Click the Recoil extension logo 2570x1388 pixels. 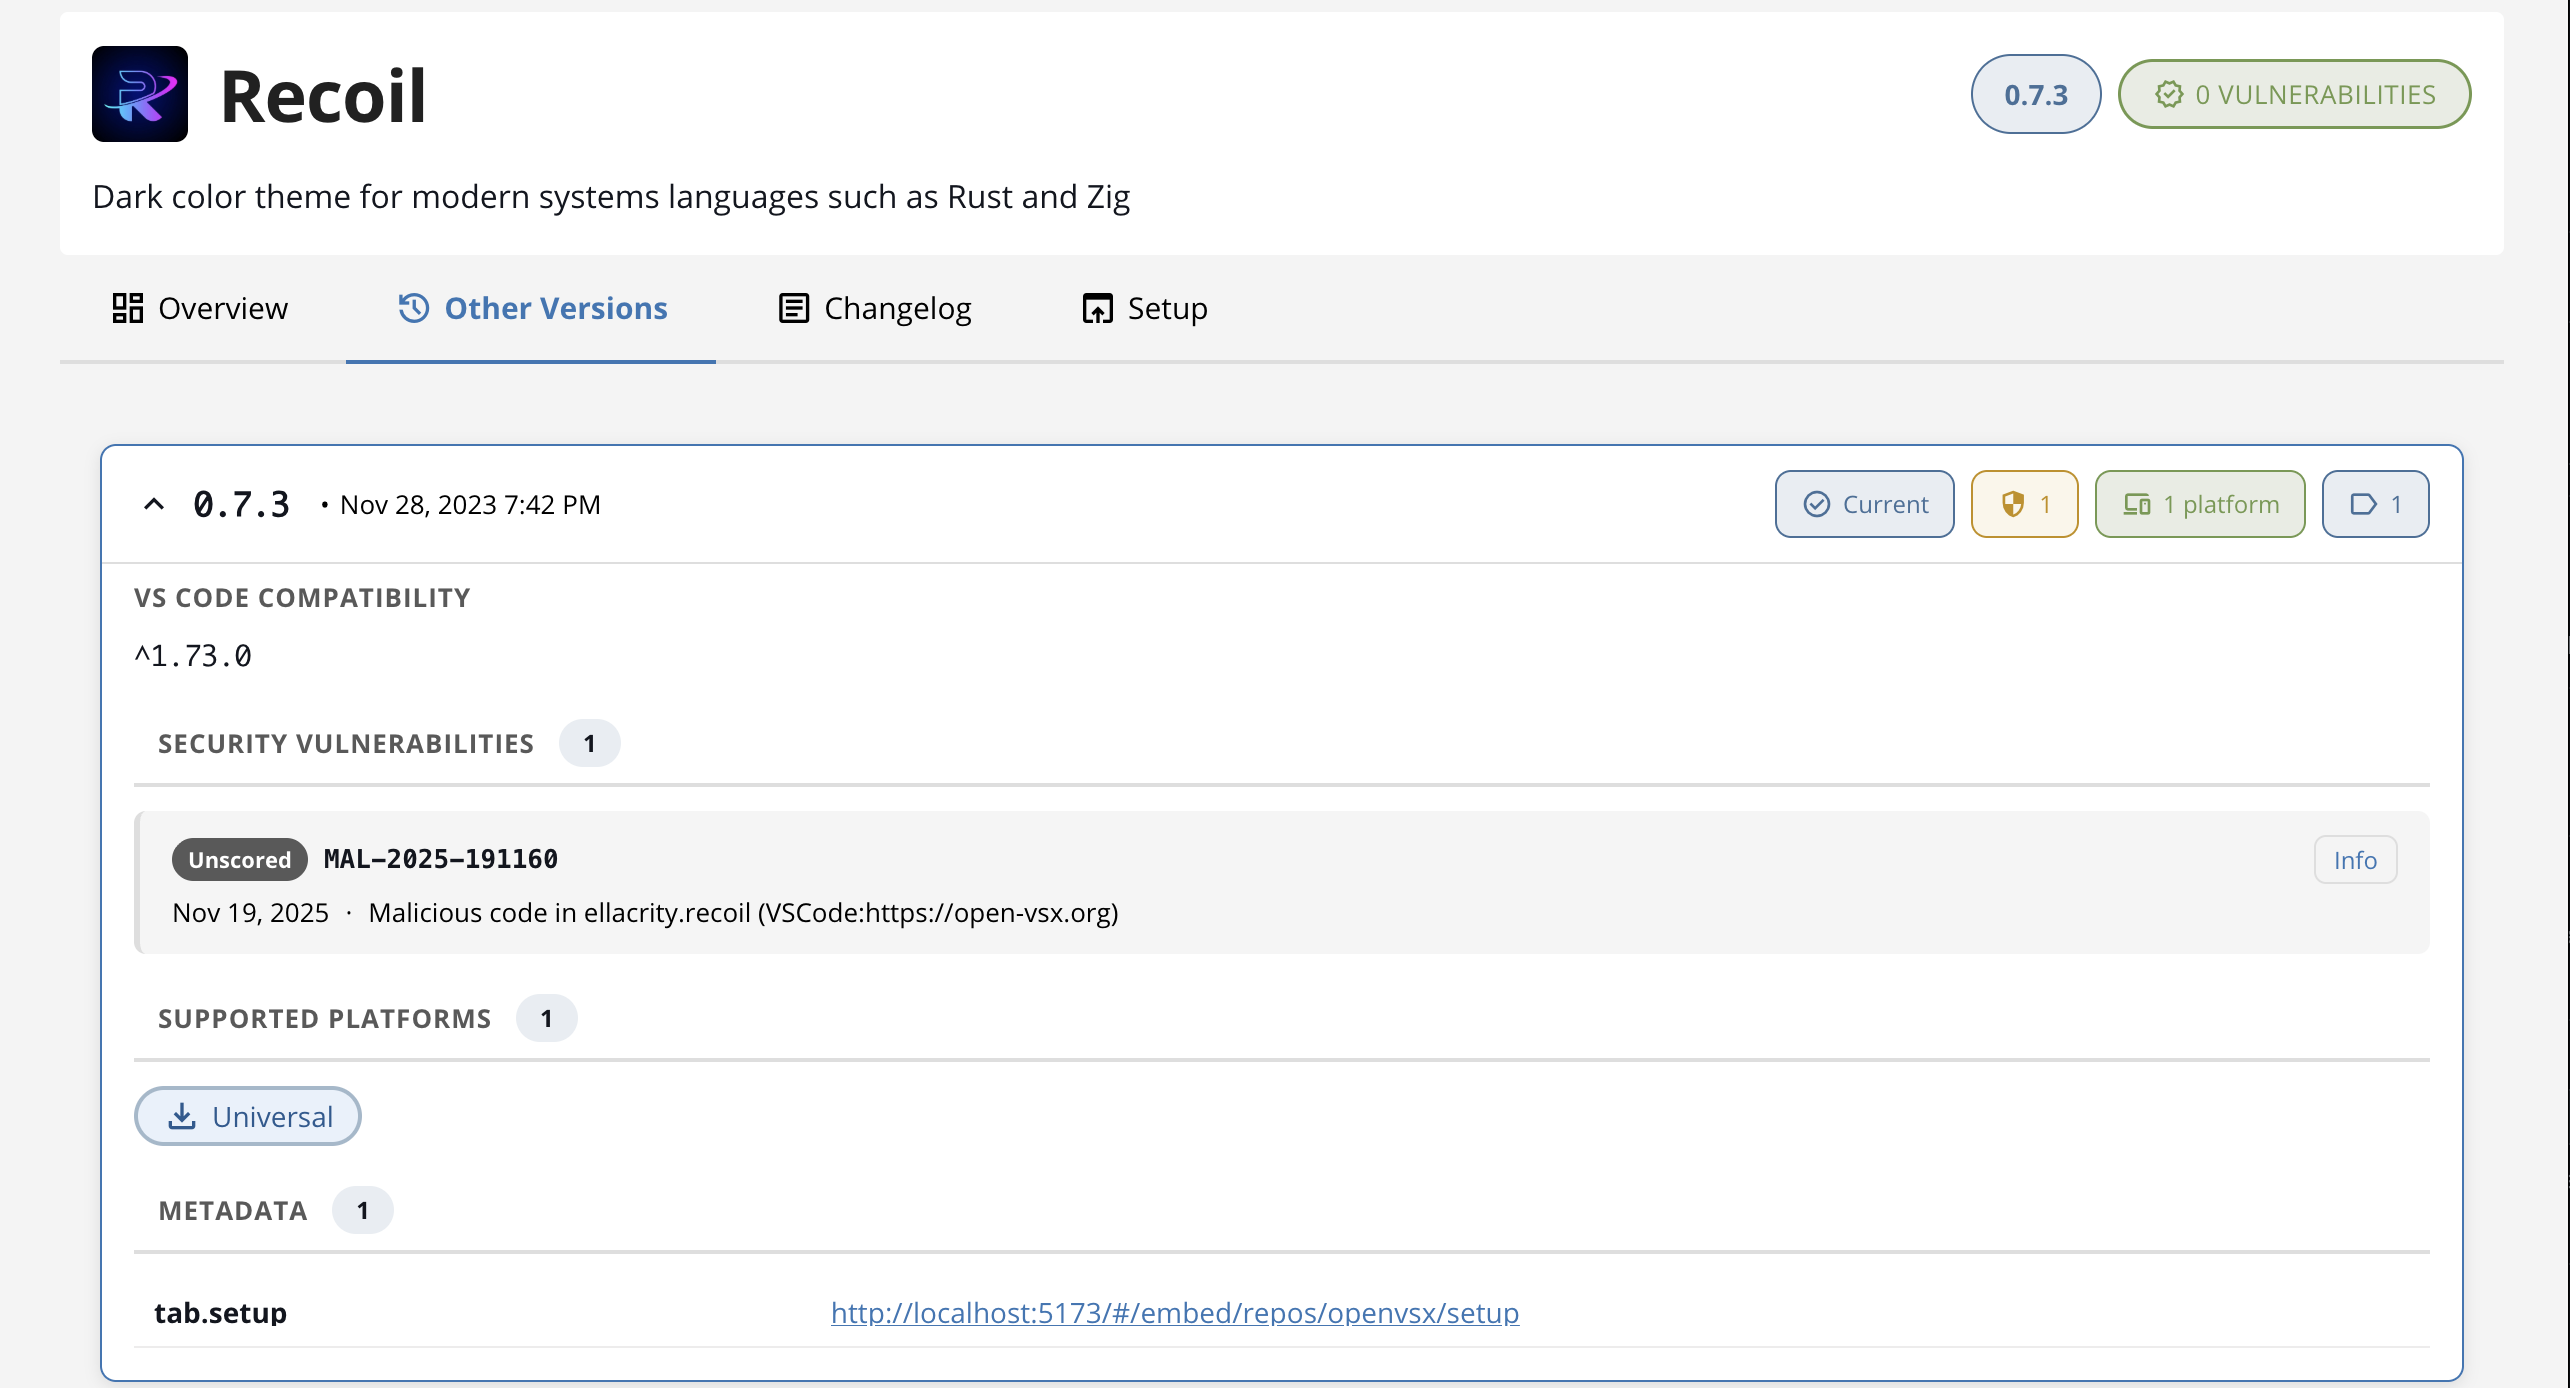click(x=140, y=94)
